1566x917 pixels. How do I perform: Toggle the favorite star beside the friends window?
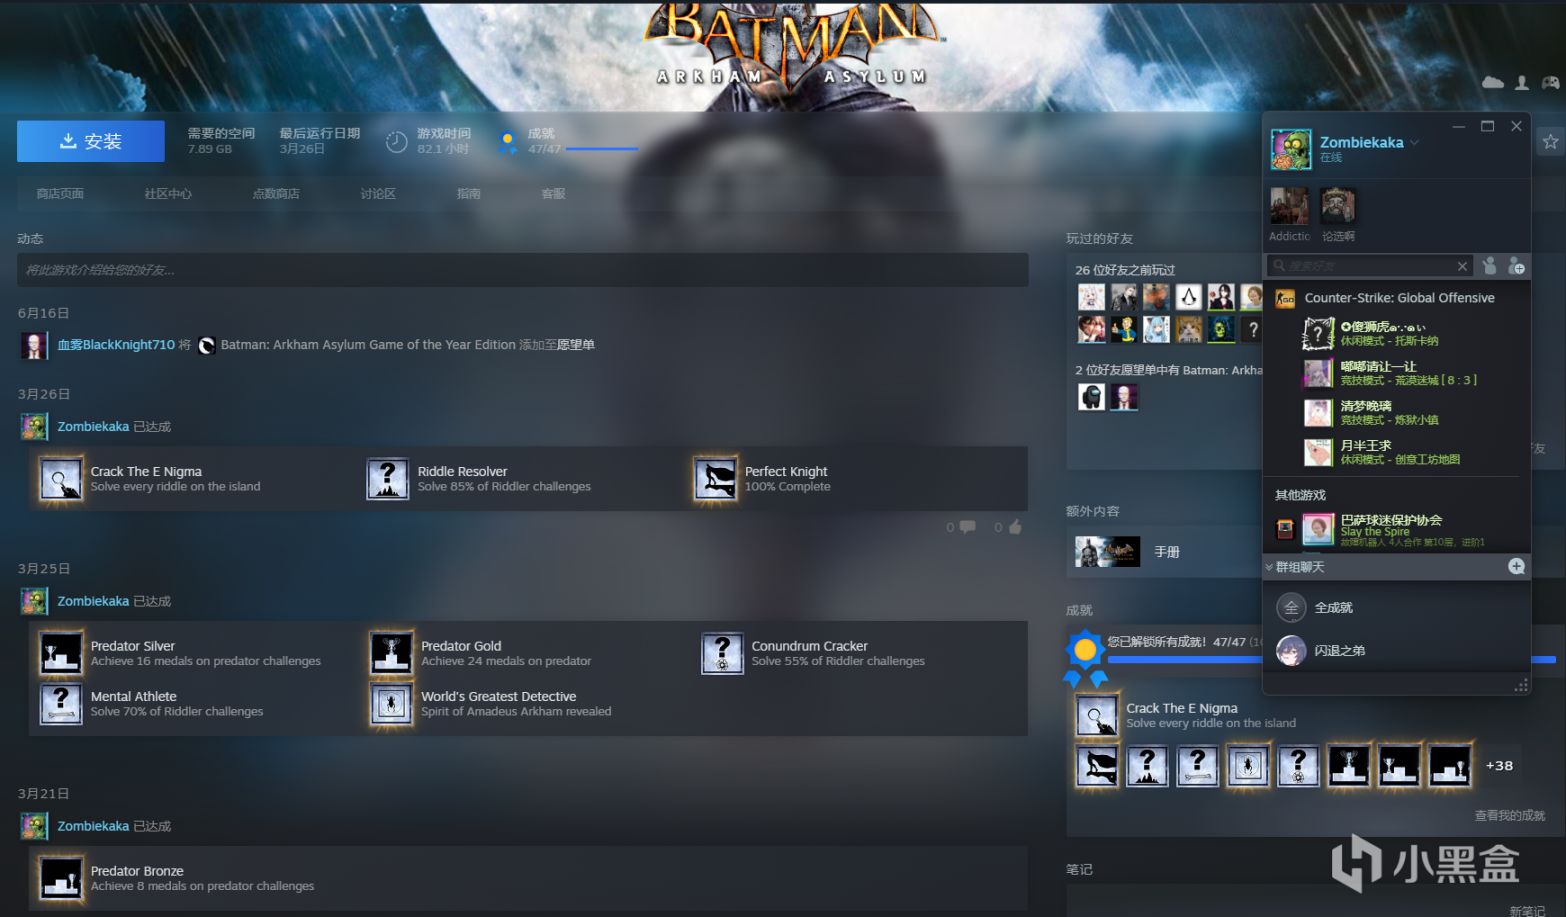1550,142
